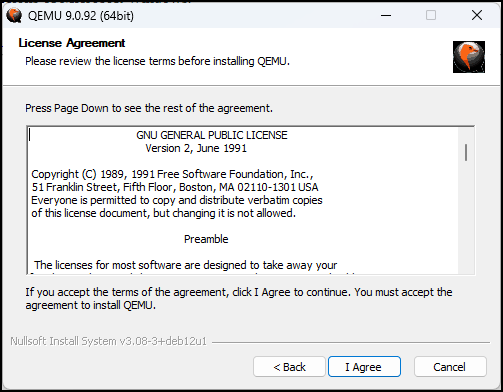Click the Copyright (C) 1989 line

click(172, 174)
